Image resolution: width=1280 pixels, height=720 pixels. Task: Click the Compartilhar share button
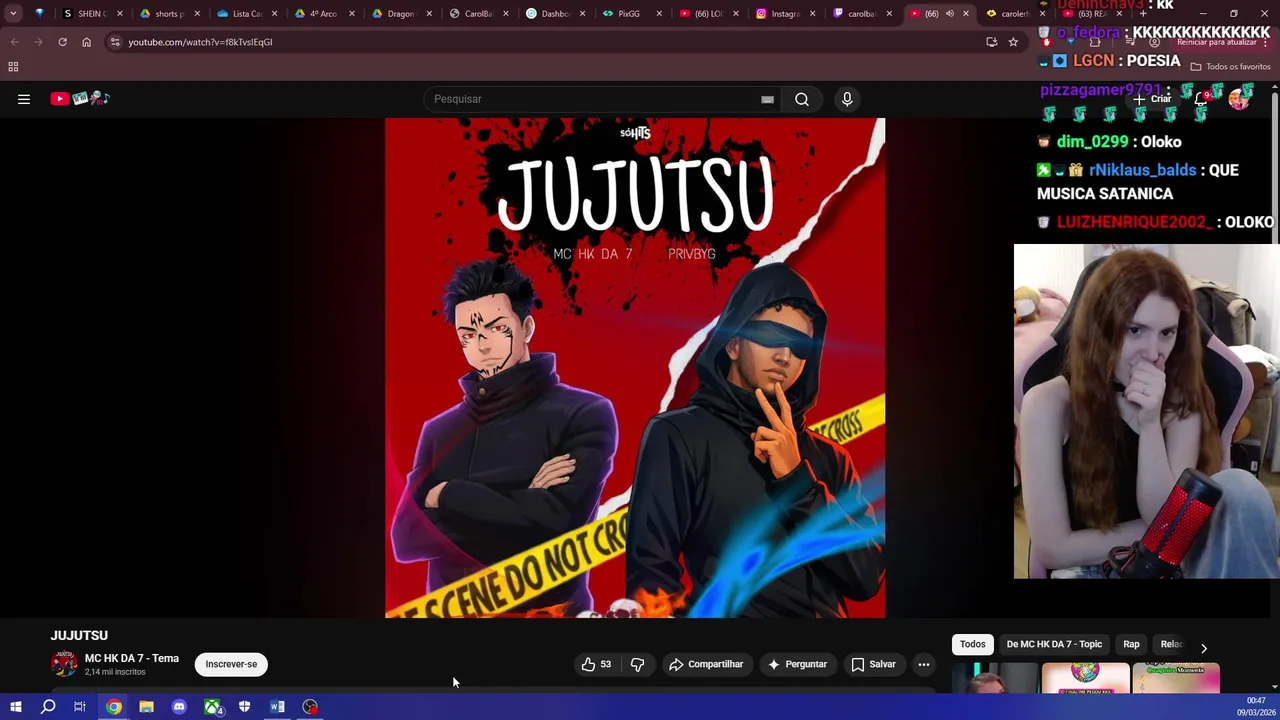tap(706, 664)
